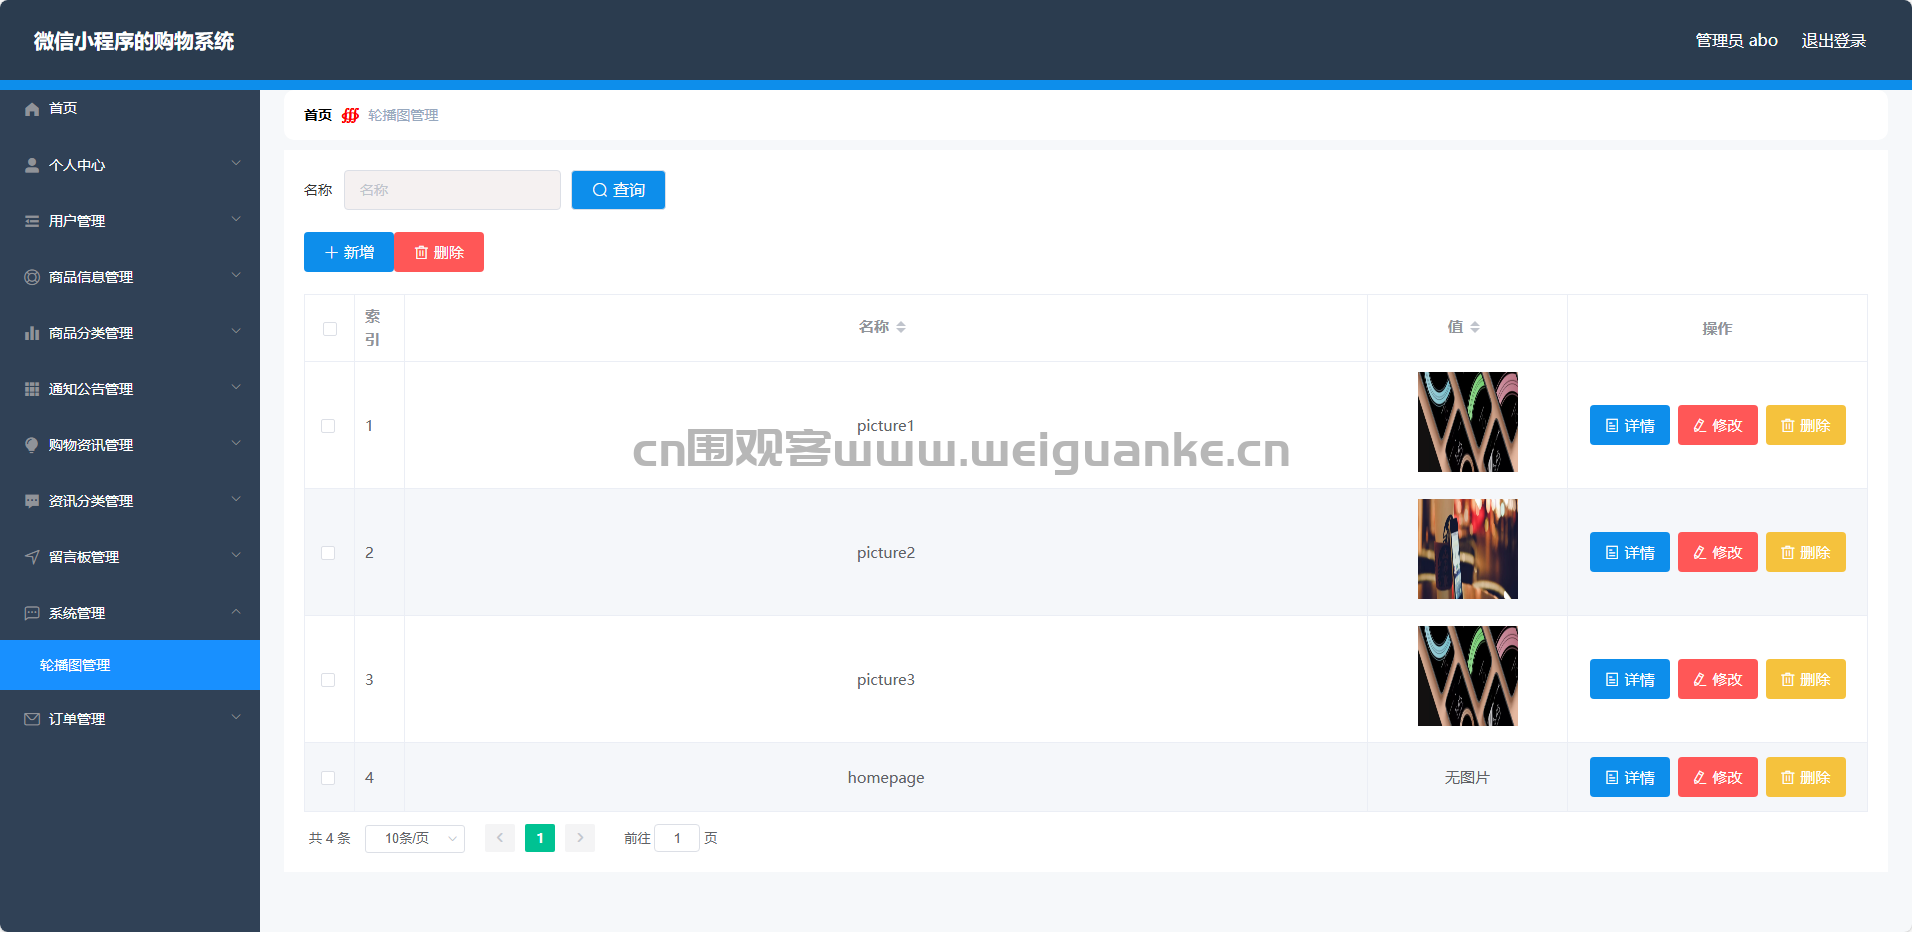Image resolution: width=1912 pixels, height=932 pixels.
Task: Click the red breadcrumb separator icon
Action: click(x=350, y=116)
